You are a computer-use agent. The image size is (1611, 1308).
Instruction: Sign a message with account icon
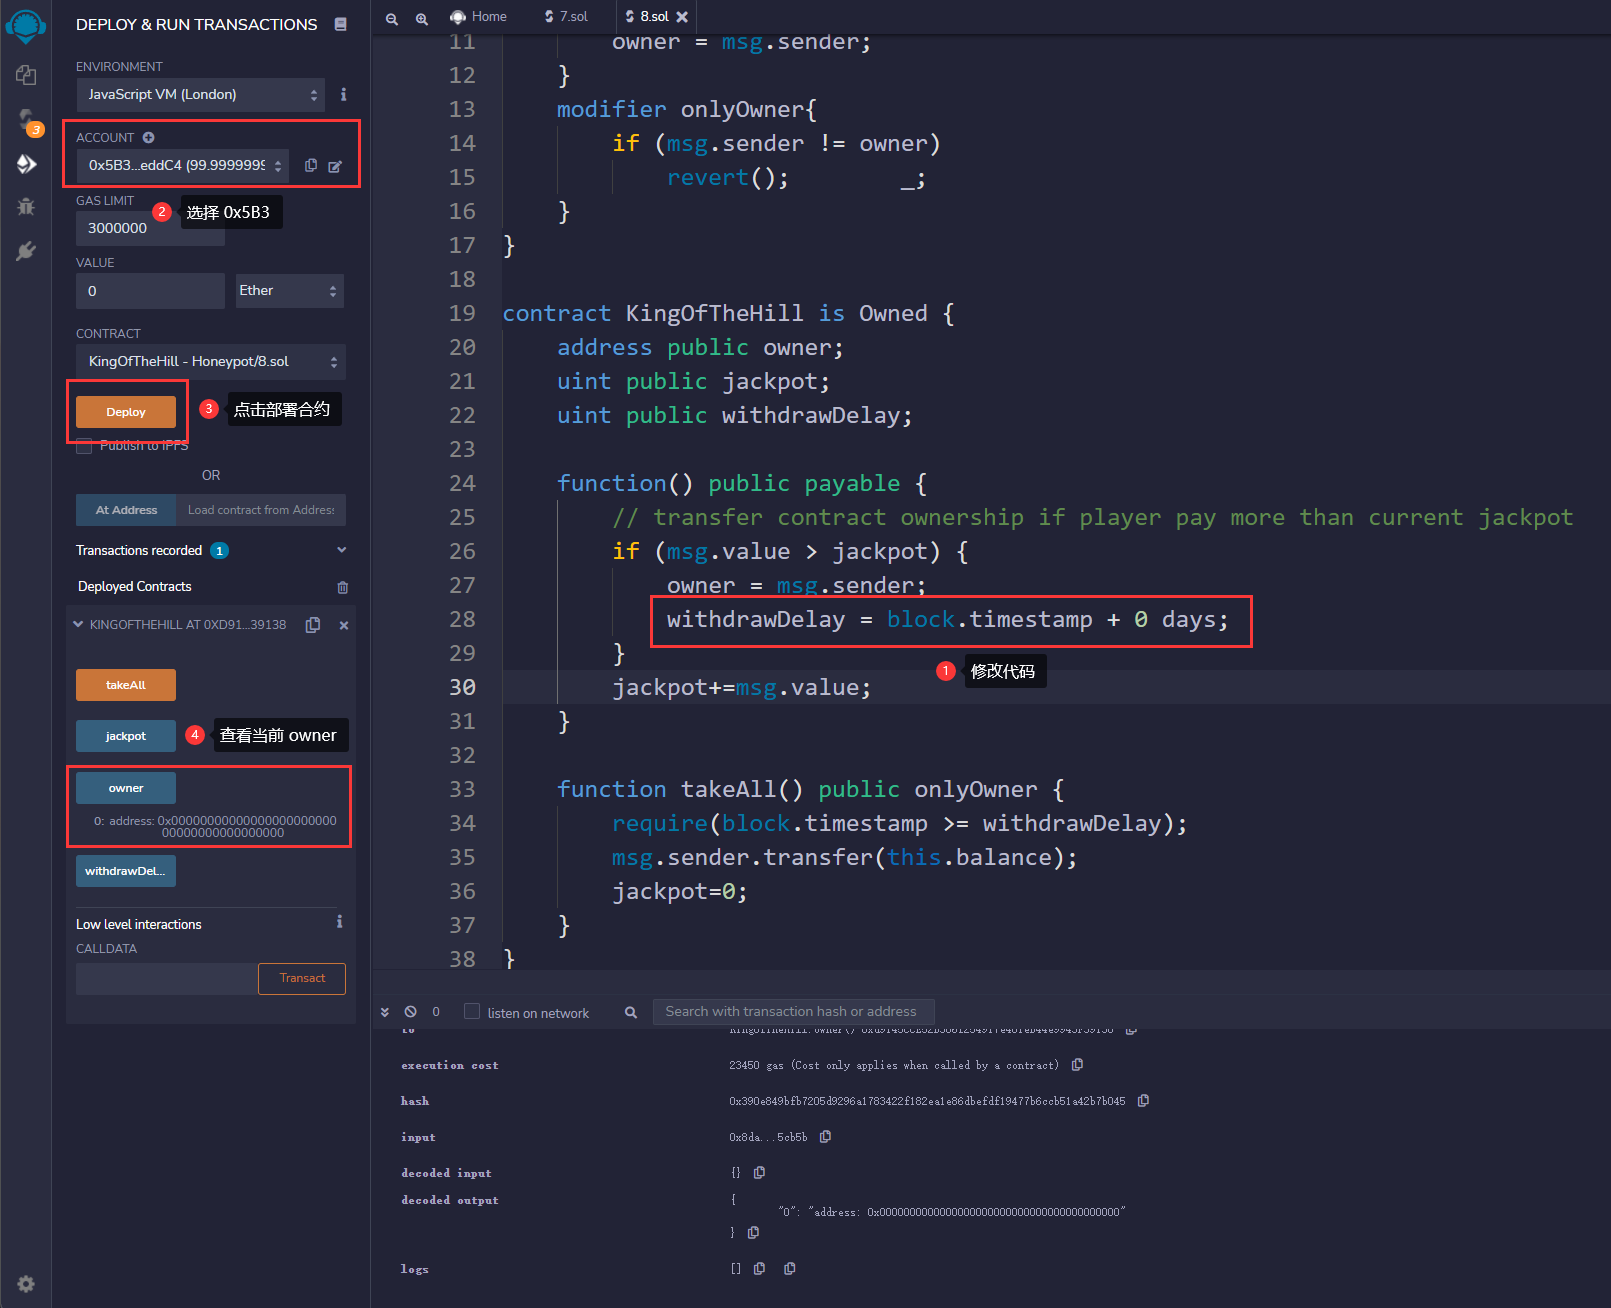(335, 166)
